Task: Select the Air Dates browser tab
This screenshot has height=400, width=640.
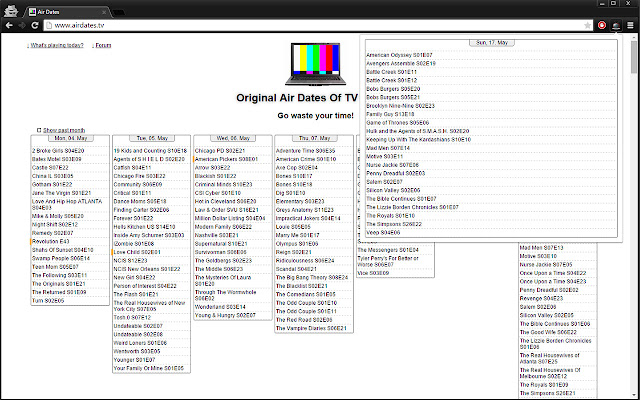Action: pyautogui.click(x=67, y=12)
